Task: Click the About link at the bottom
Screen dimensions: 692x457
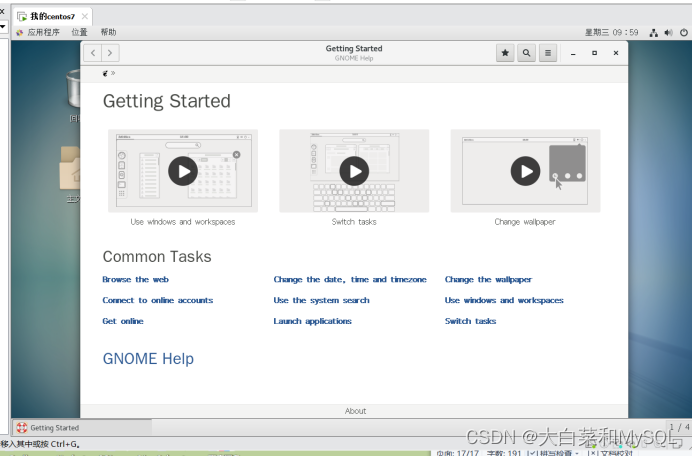Action: [x=355, y=411]
